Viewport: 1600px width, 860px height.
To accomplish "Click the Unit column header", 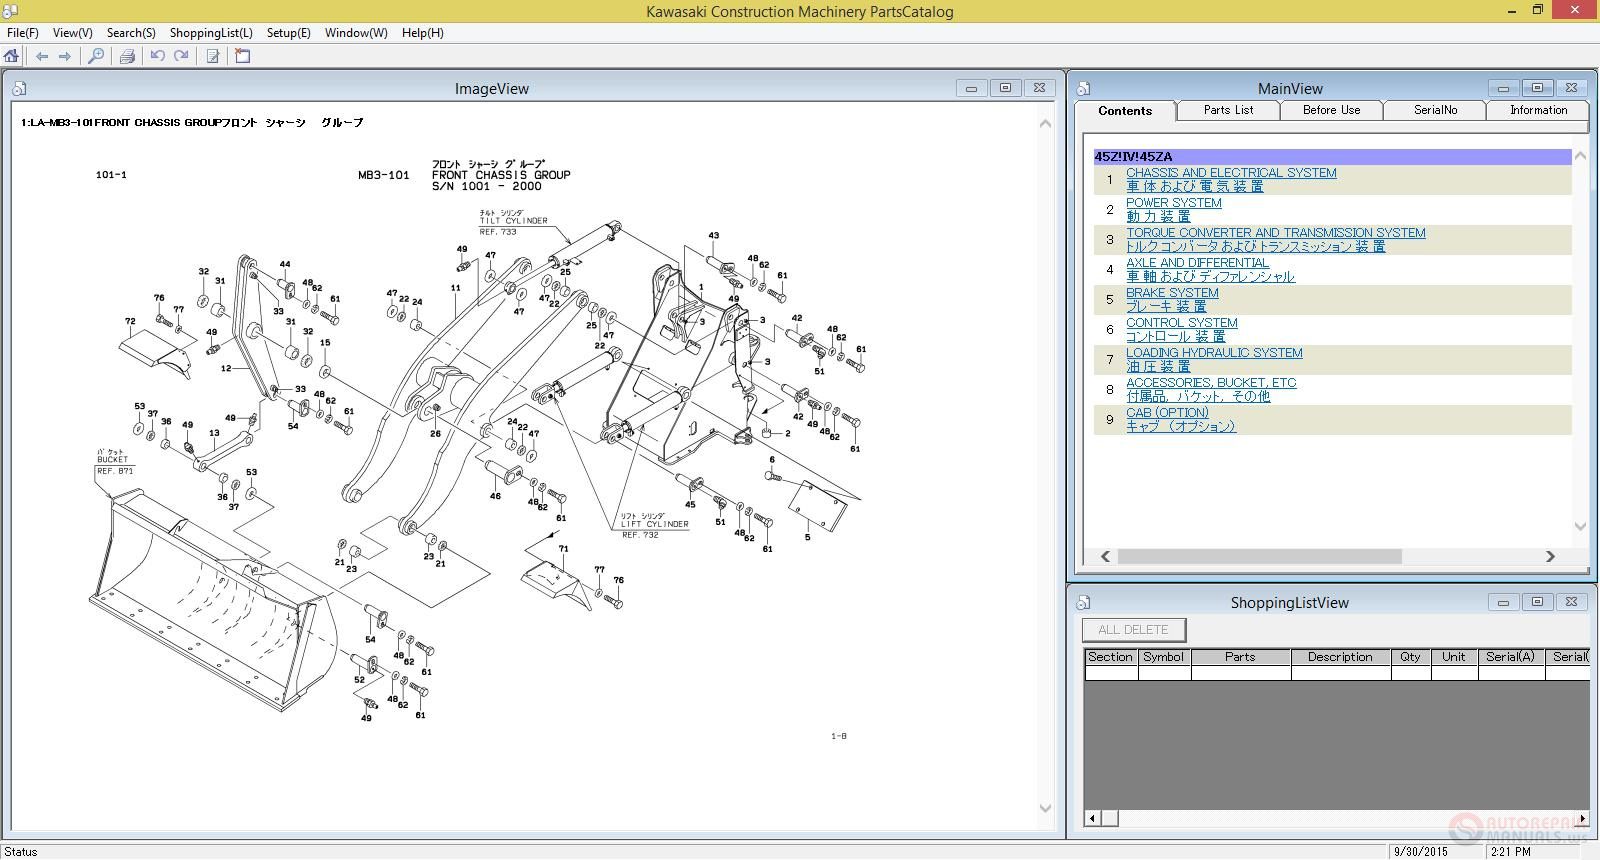I will 1454,657.
